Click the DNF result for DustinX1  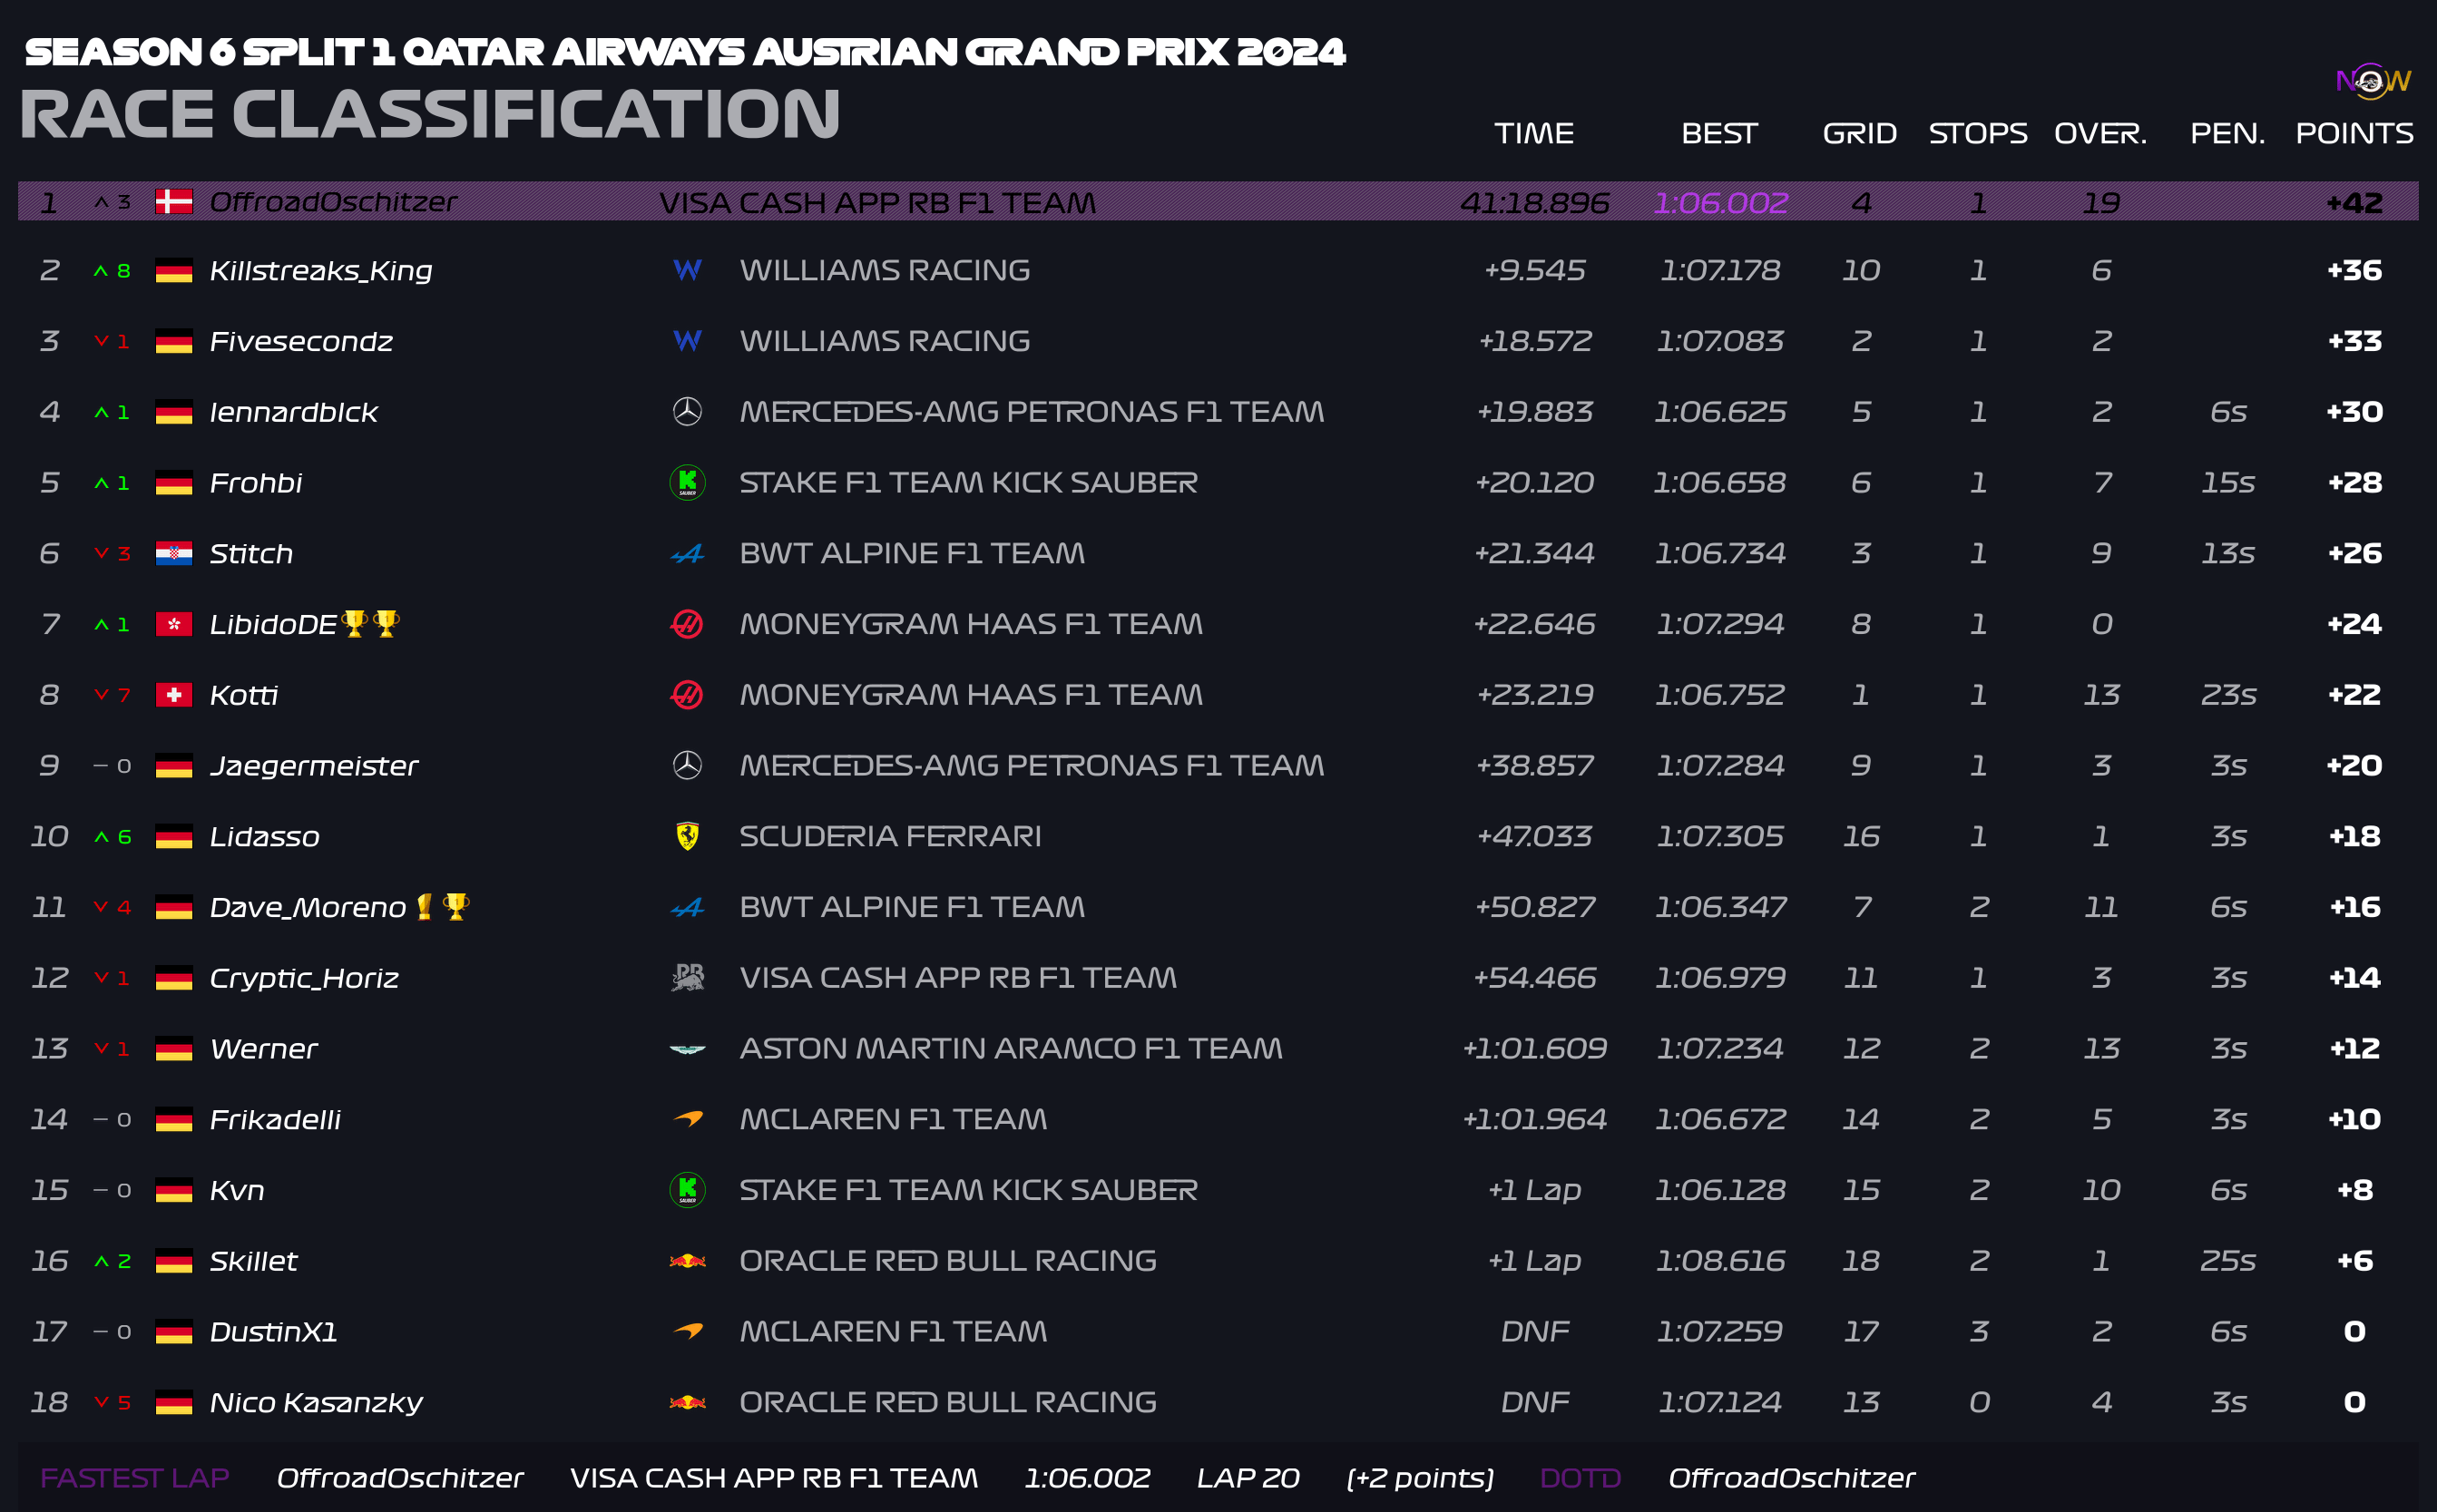pos(1534,1331)
